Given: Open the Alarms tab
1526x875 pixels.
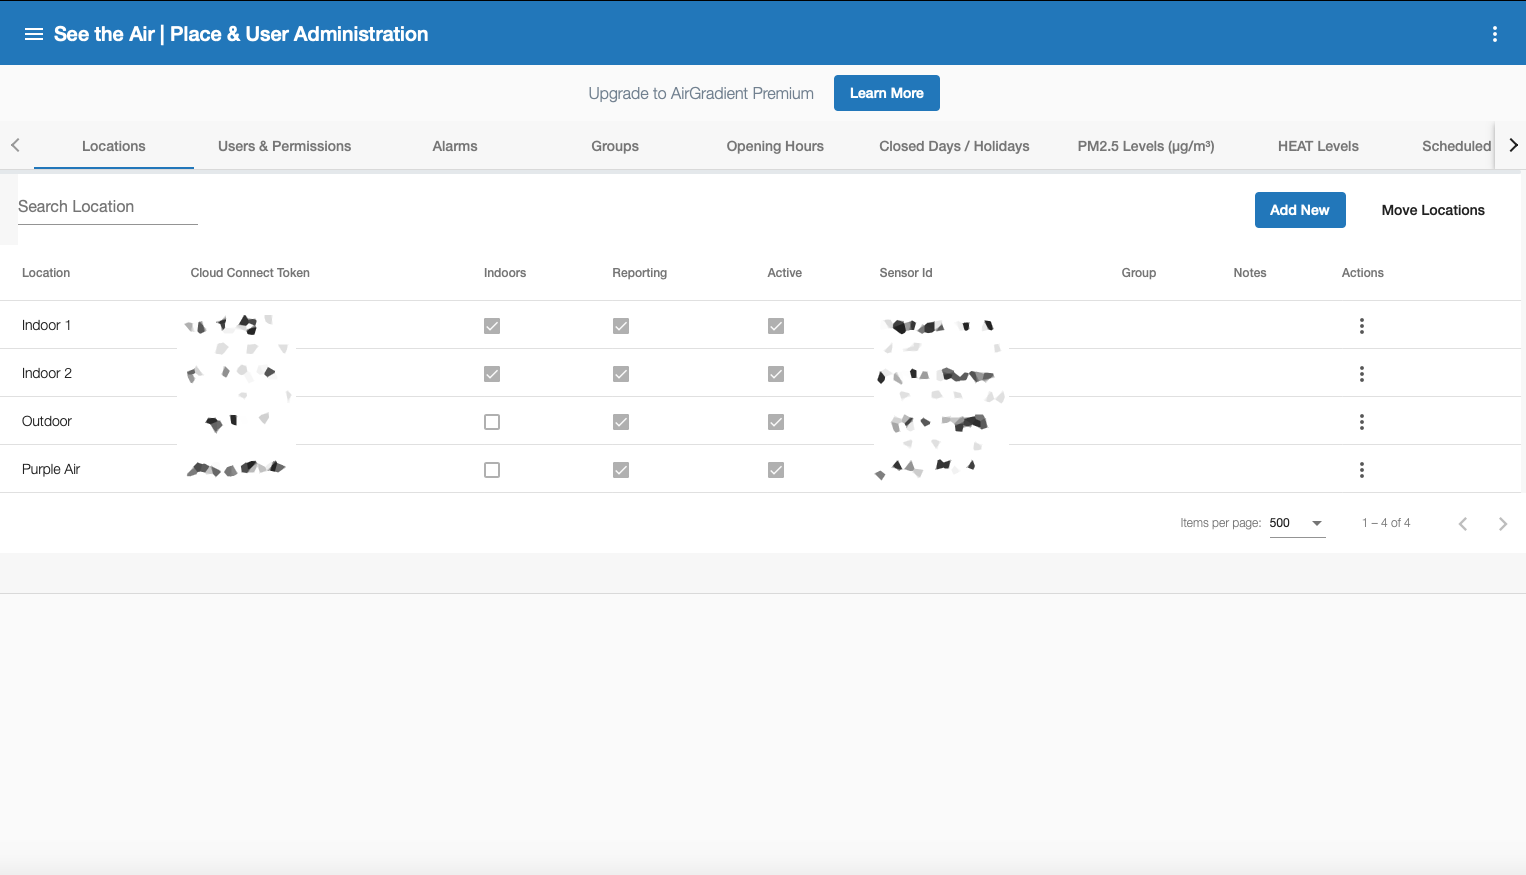Looking at the screenshot, I should 455,146.
